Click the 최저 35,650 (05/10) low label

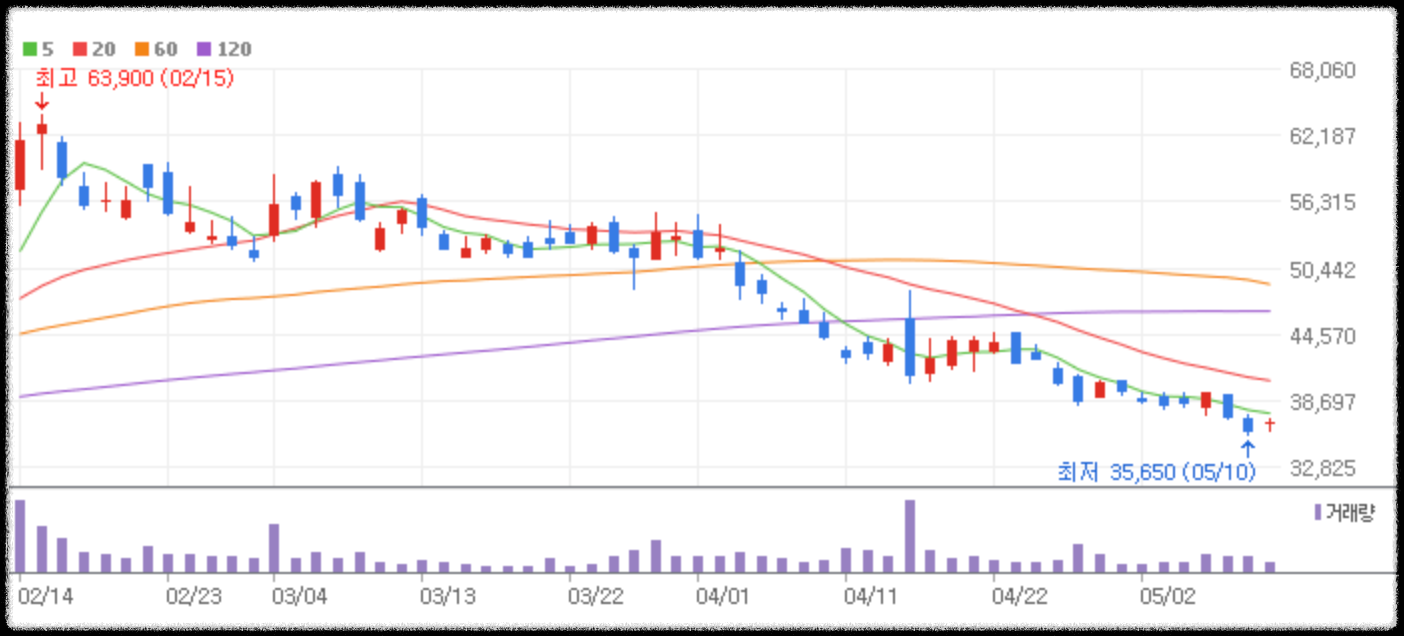click(1156, 471)
